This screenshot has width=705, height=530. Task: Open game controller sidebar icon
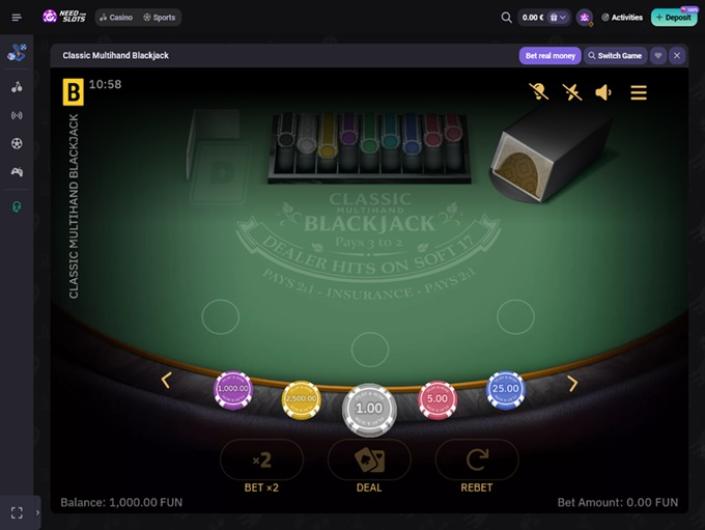point(17,172)
